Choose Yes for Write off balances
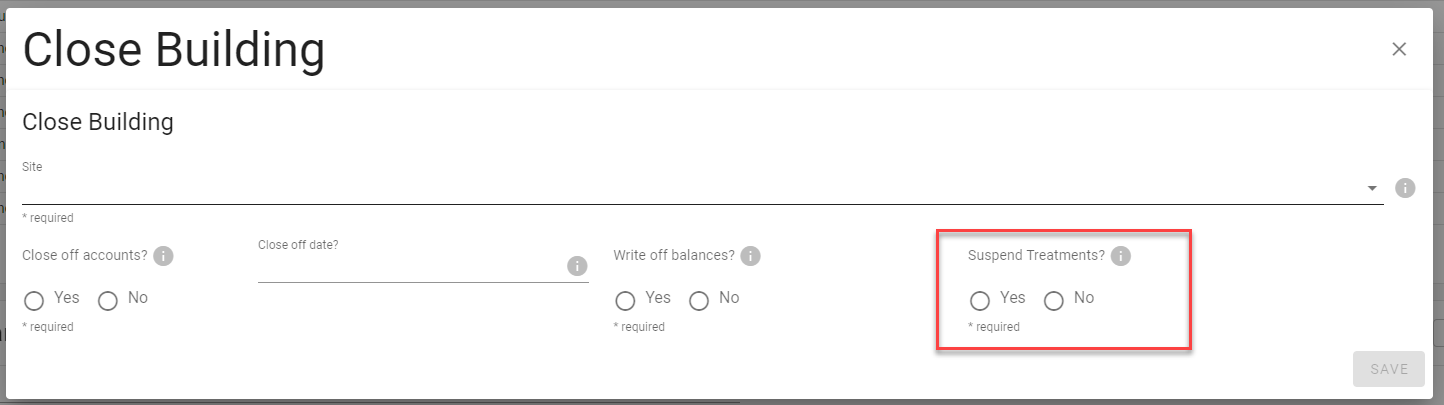 [625, 300]
